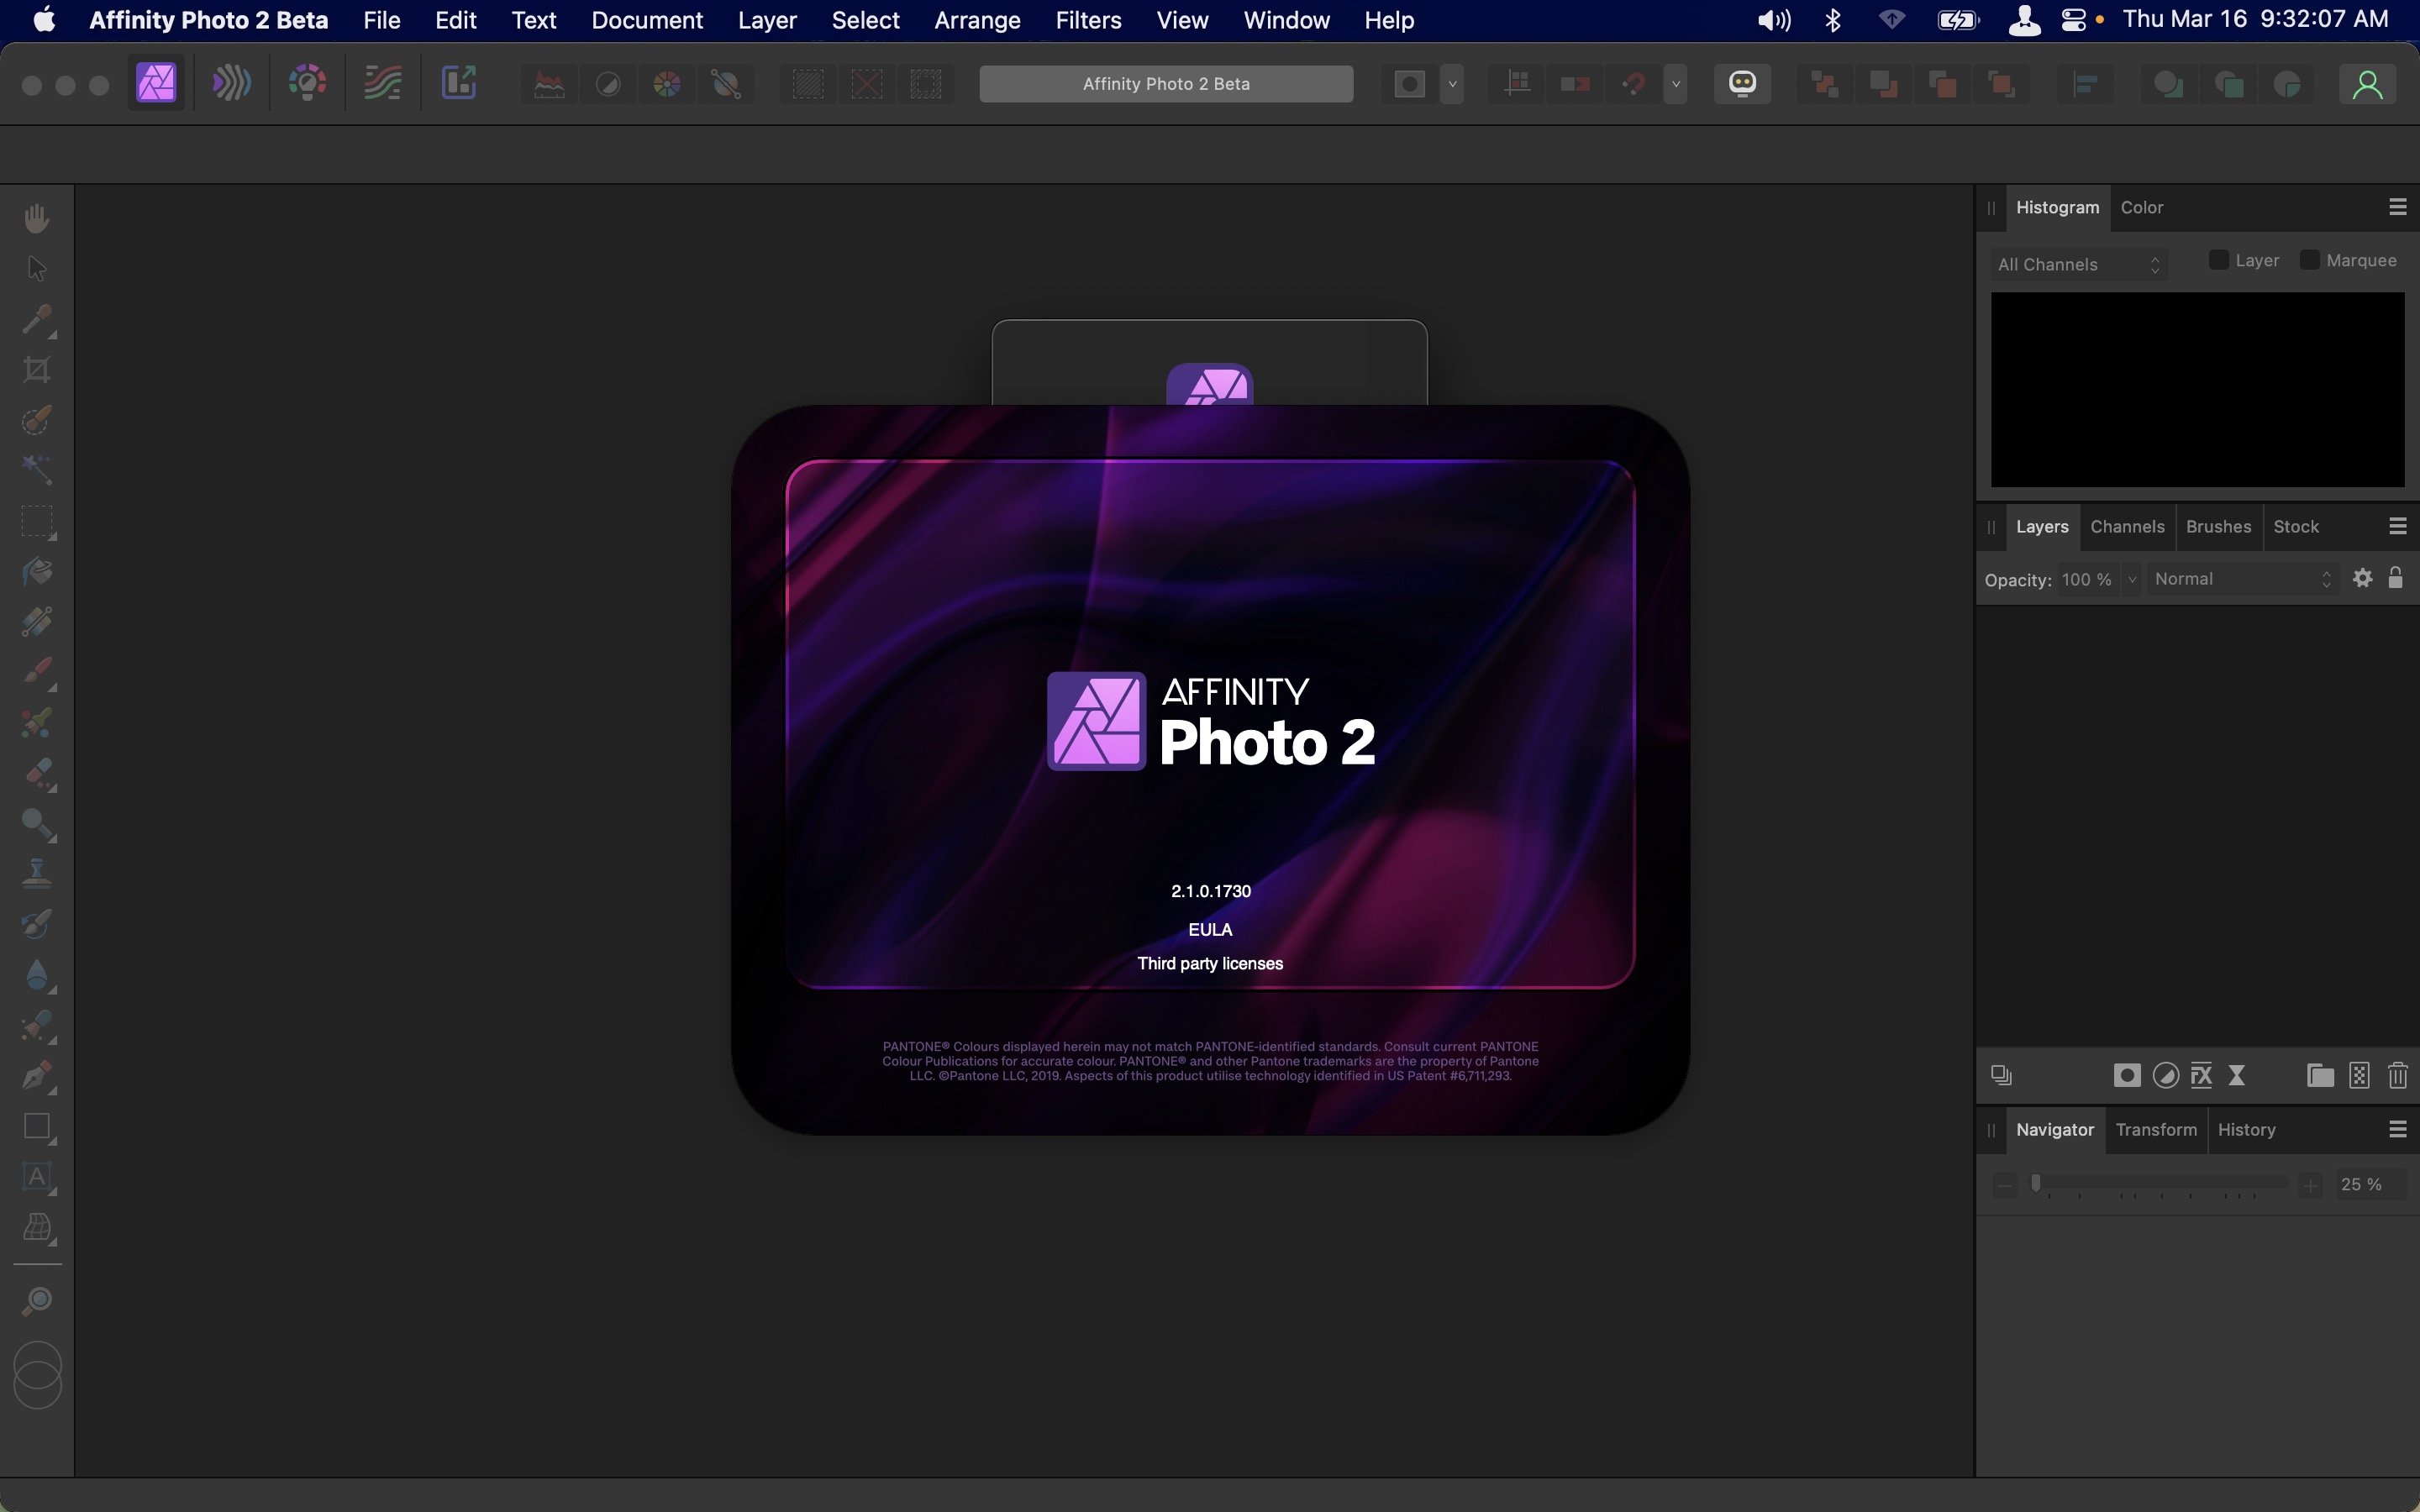The image size is (2420, 1512).
Task: Select the Erase Brush tool
Action: pyautogui.click(x=37, y=773)
